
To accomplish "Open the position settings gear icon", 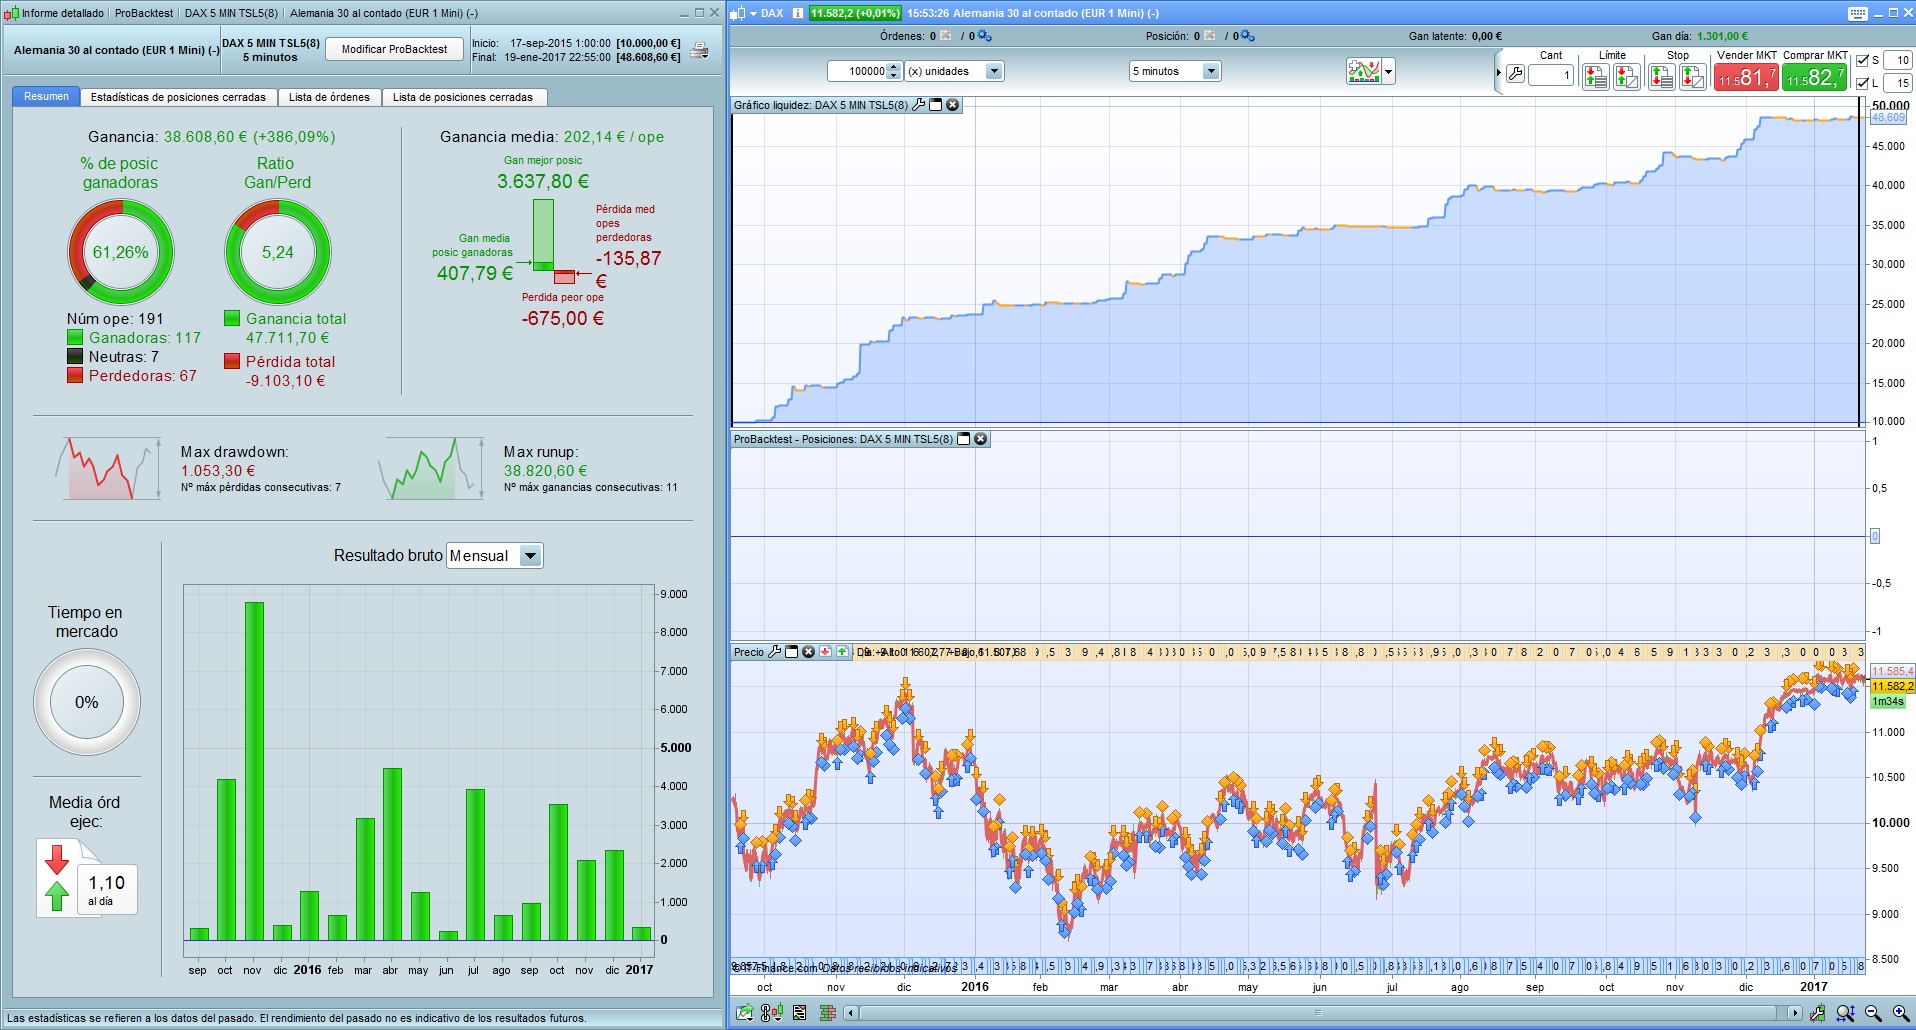I will (1247, 36).
